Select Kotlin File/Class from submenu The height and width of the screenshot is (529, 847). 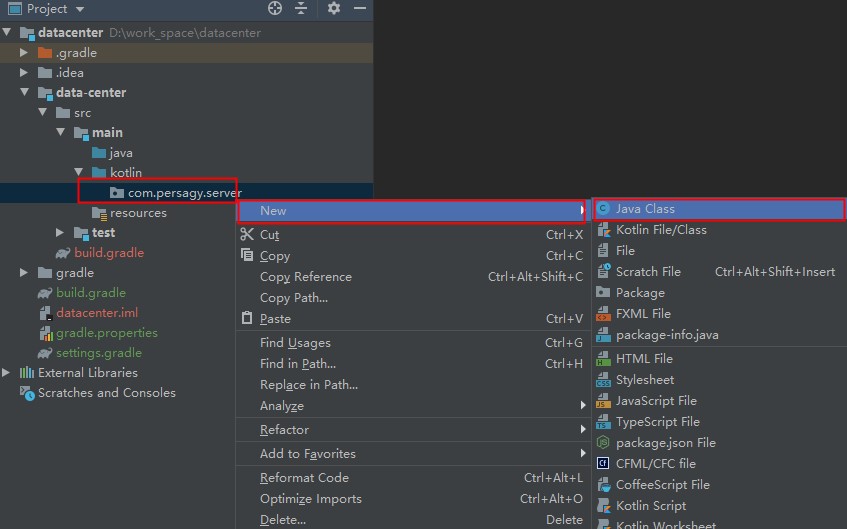coord(660,230)
